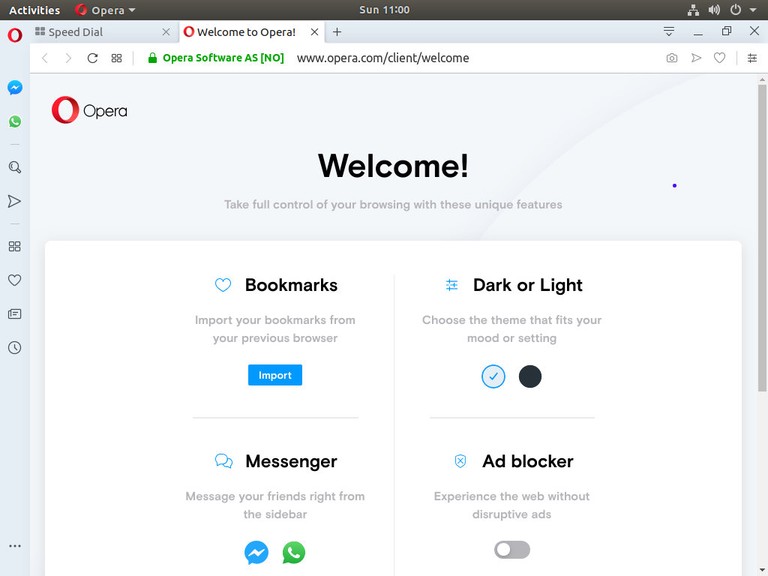
Task: Take a snapshot with camera icon
Action: [672, 58]
